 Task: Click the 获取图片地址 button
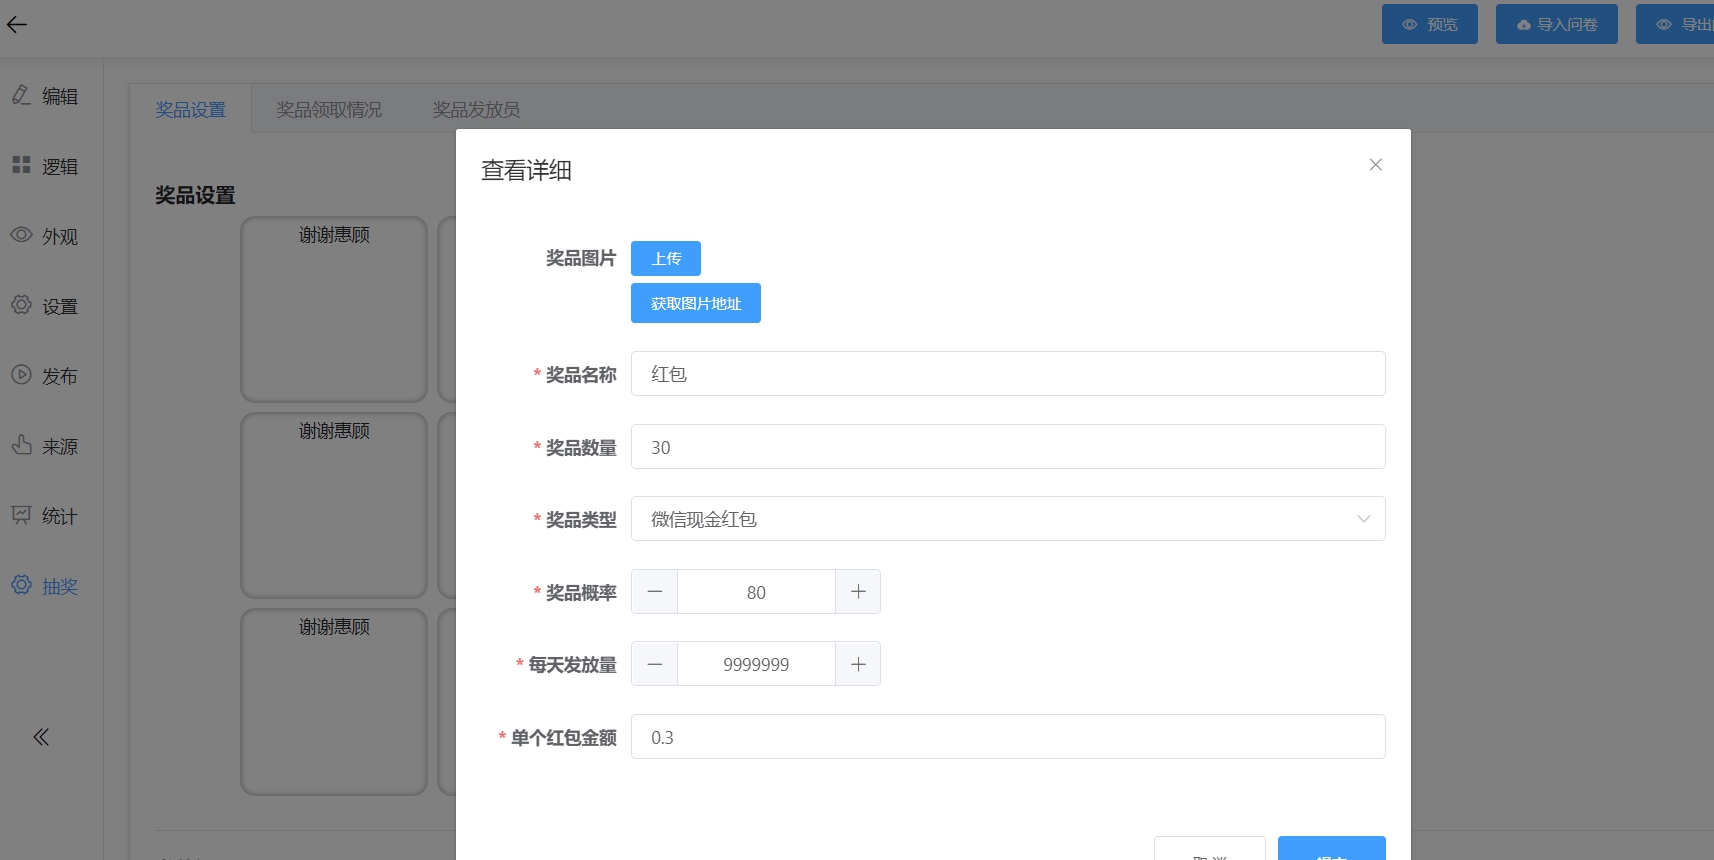696,303
